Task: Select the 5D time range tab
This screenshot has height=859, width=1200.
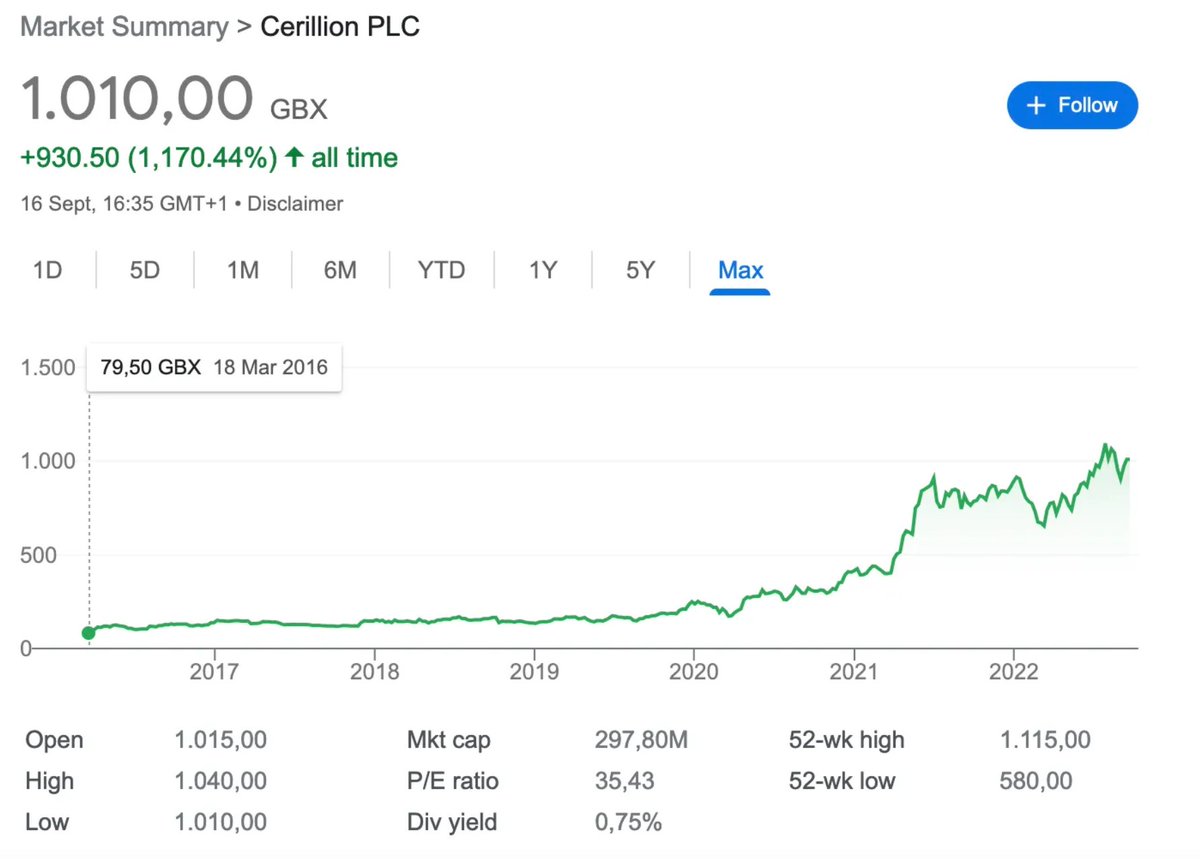Action: 145,270
